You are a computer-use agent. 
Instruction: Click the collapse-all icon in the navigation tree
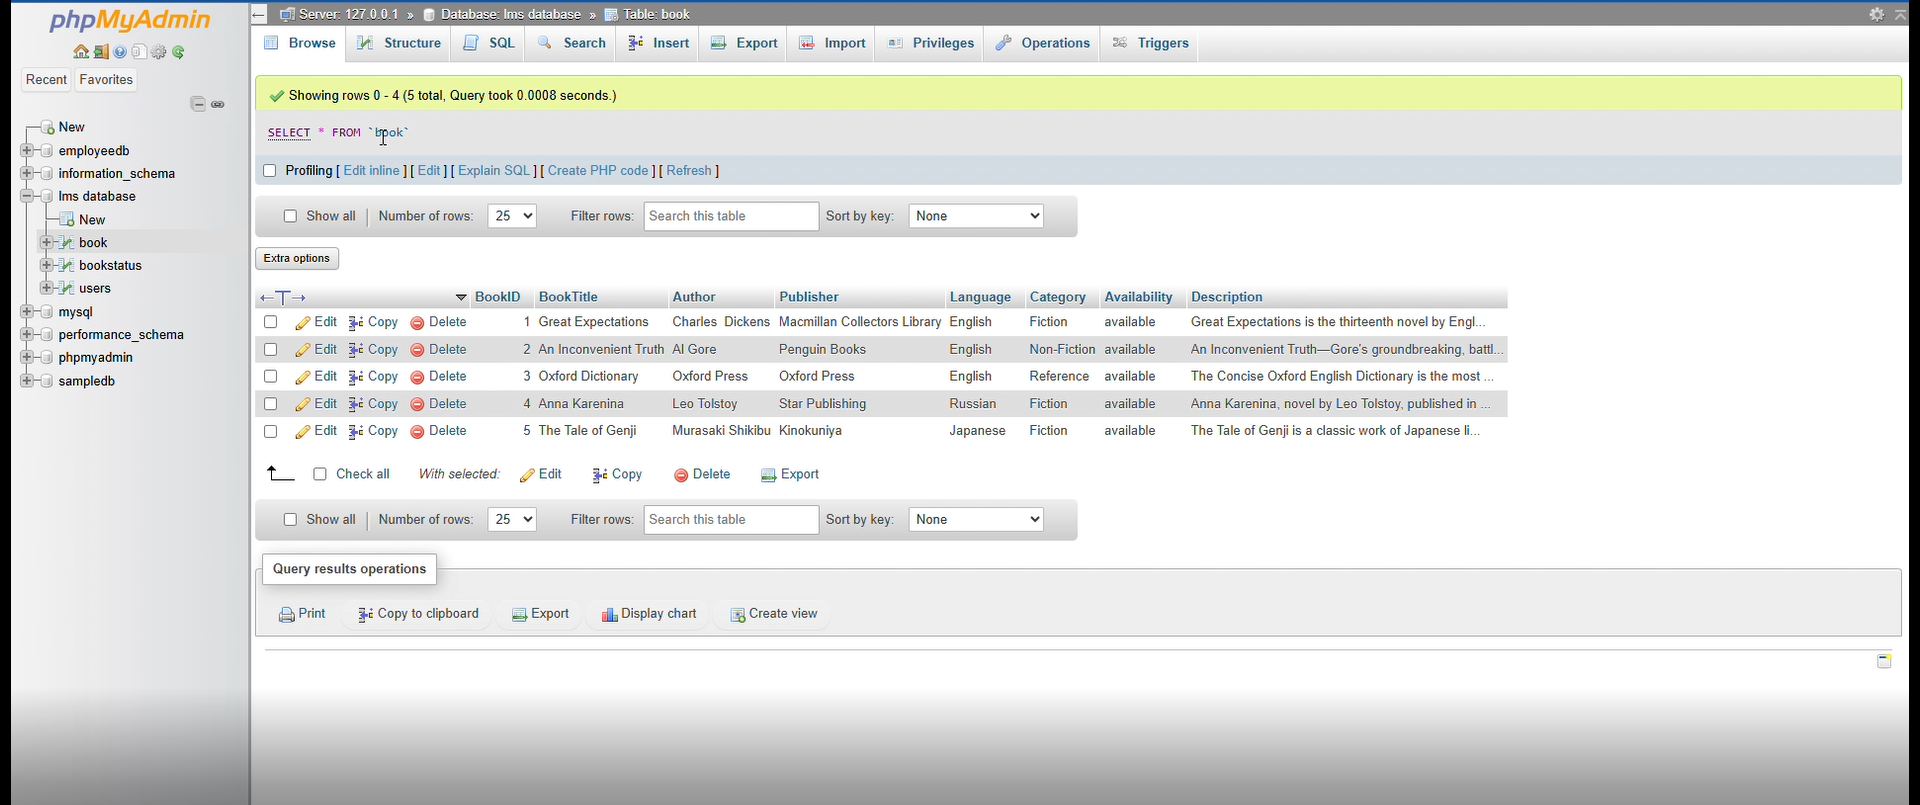pyautogui.click(x=198, y=104)
